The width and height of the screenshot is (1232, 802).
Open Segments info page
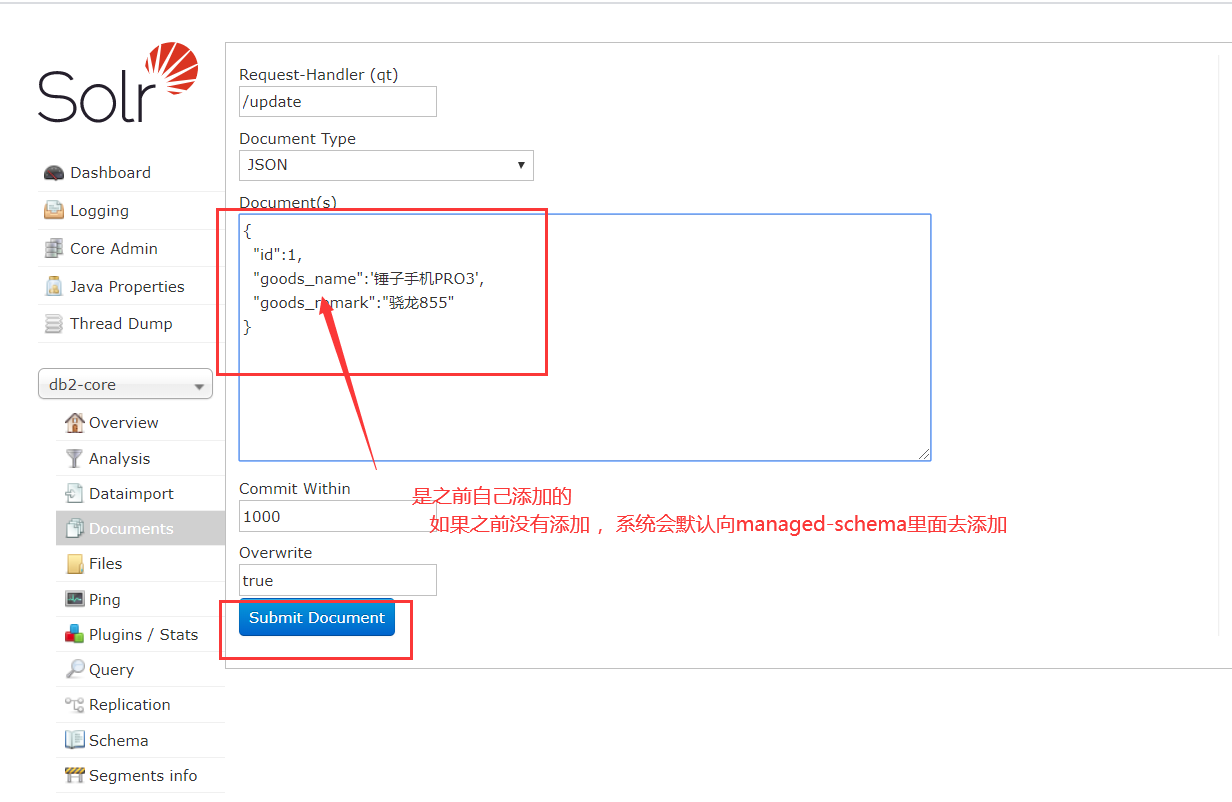pyautogui.click(x=143, y=776)
